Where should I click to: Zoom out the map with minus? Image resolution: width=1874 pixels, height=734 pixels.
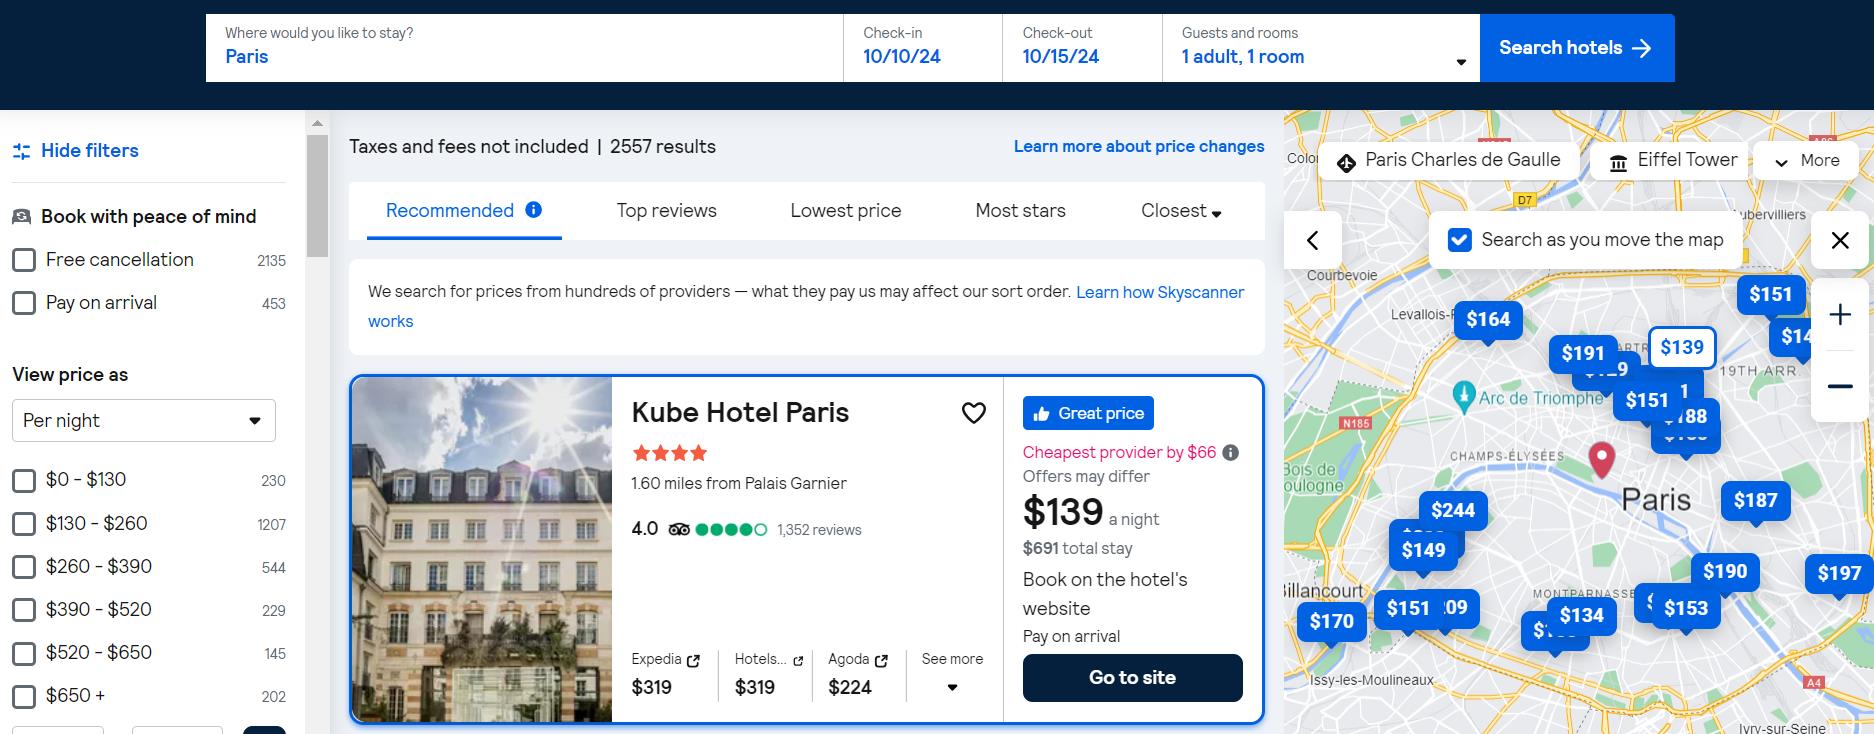point(1840,386)
